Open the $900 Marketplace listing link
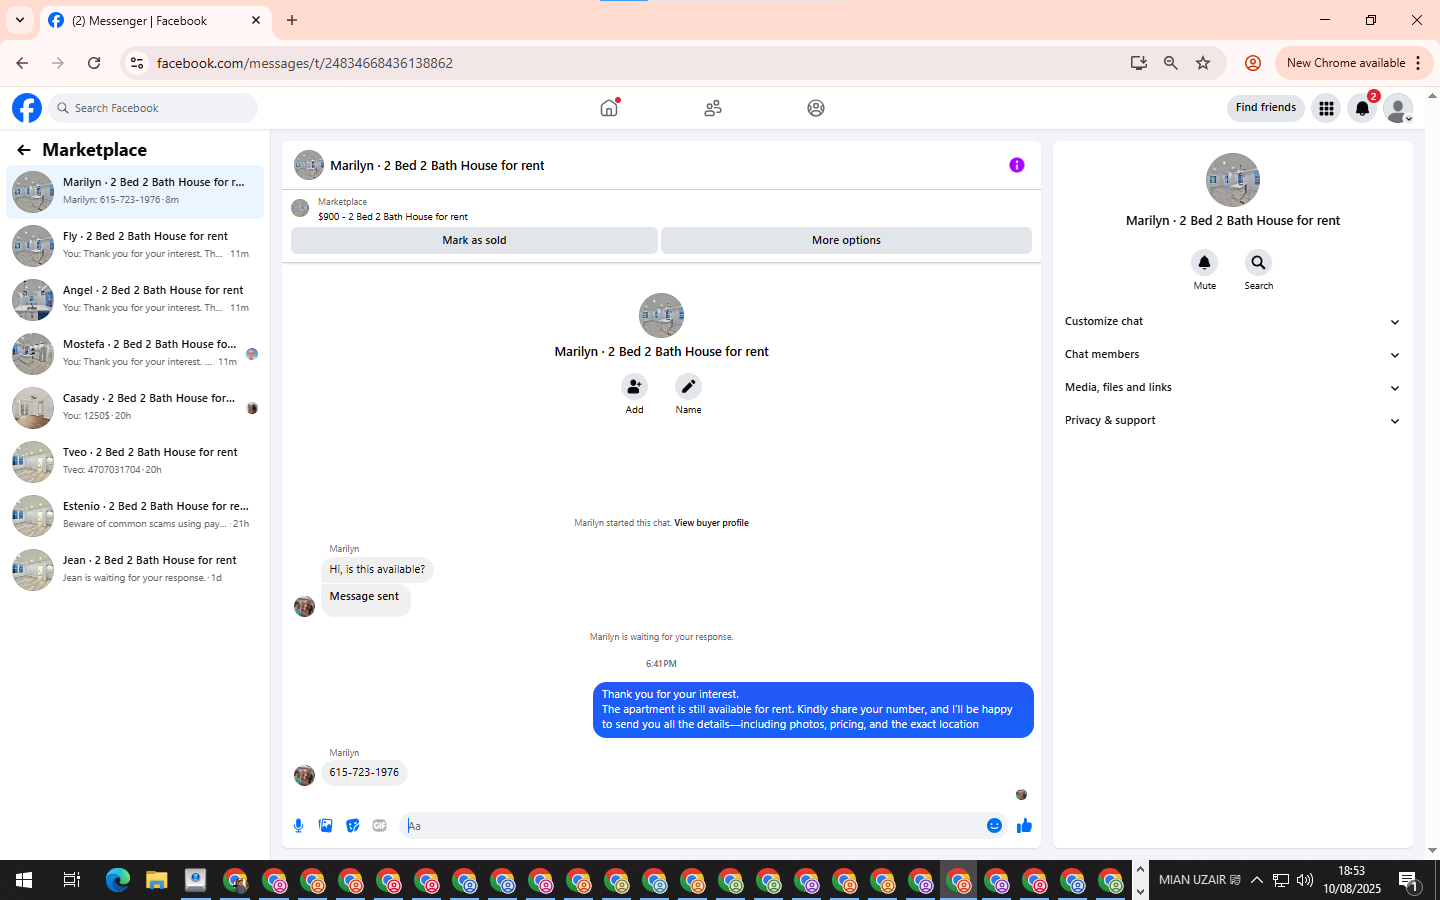This screenshot has width=1440, height=900. [393, 216]
